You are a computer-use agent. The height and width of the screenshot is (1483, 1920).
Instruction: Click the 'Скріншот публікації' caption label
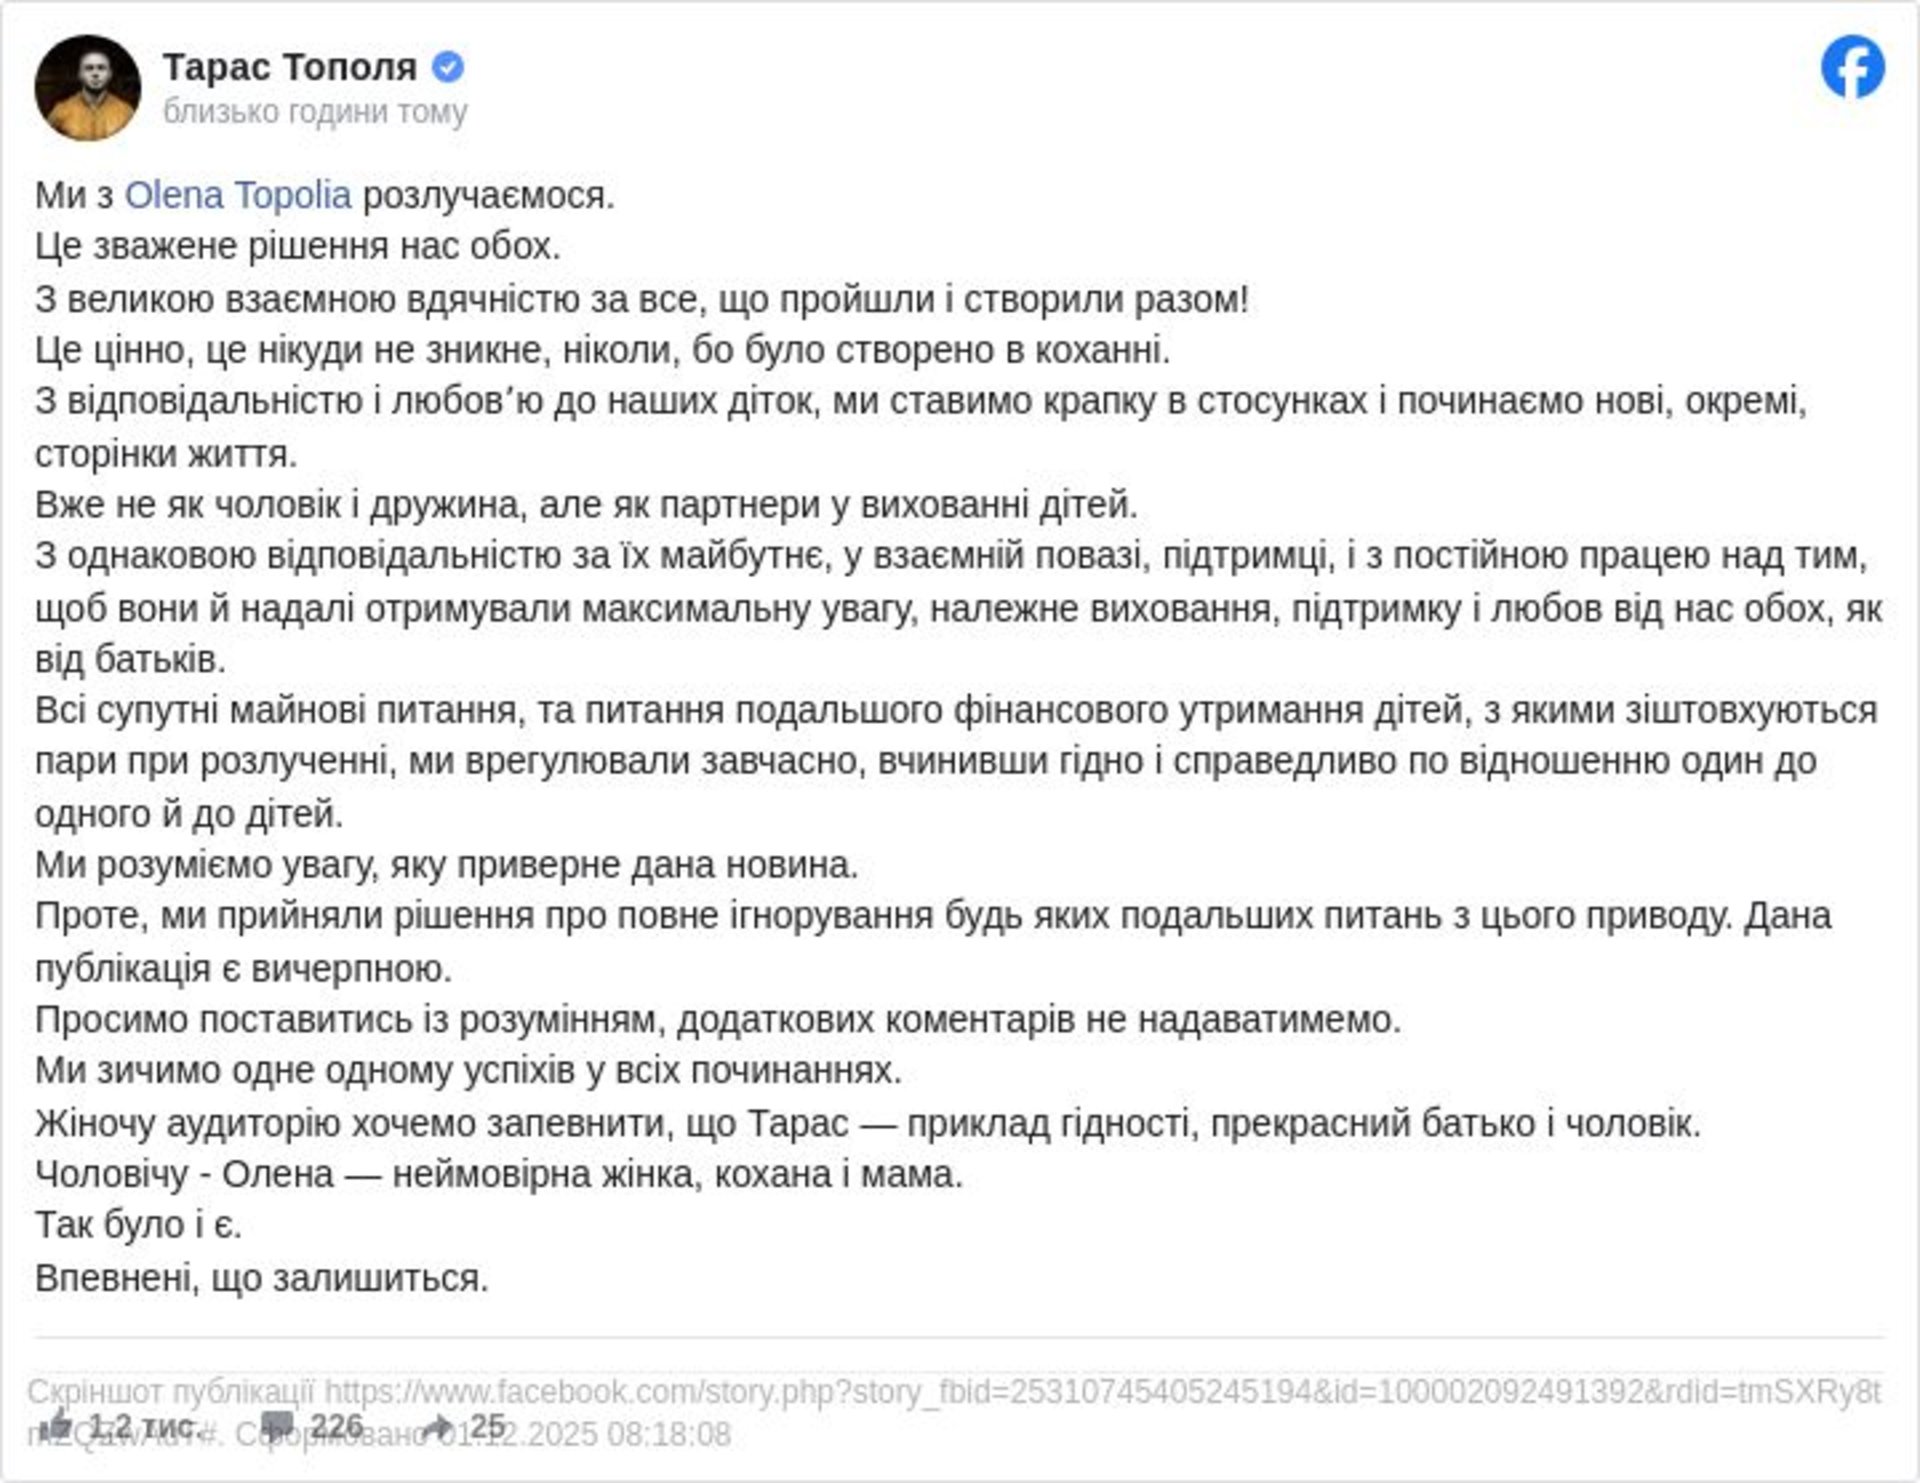[x=170, y=1392]
